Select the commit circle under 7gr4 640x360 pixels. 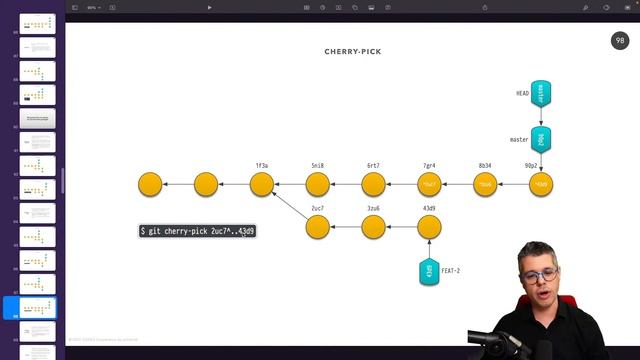pos(429,184)
